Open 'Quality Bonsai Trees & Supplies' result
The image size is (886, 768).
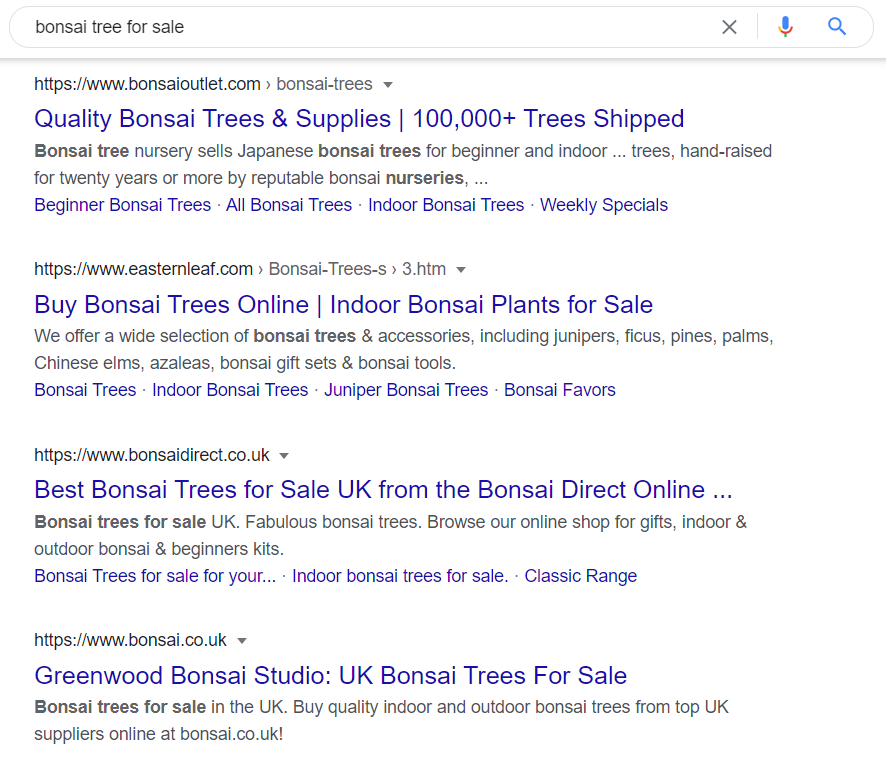click(359, 119)
